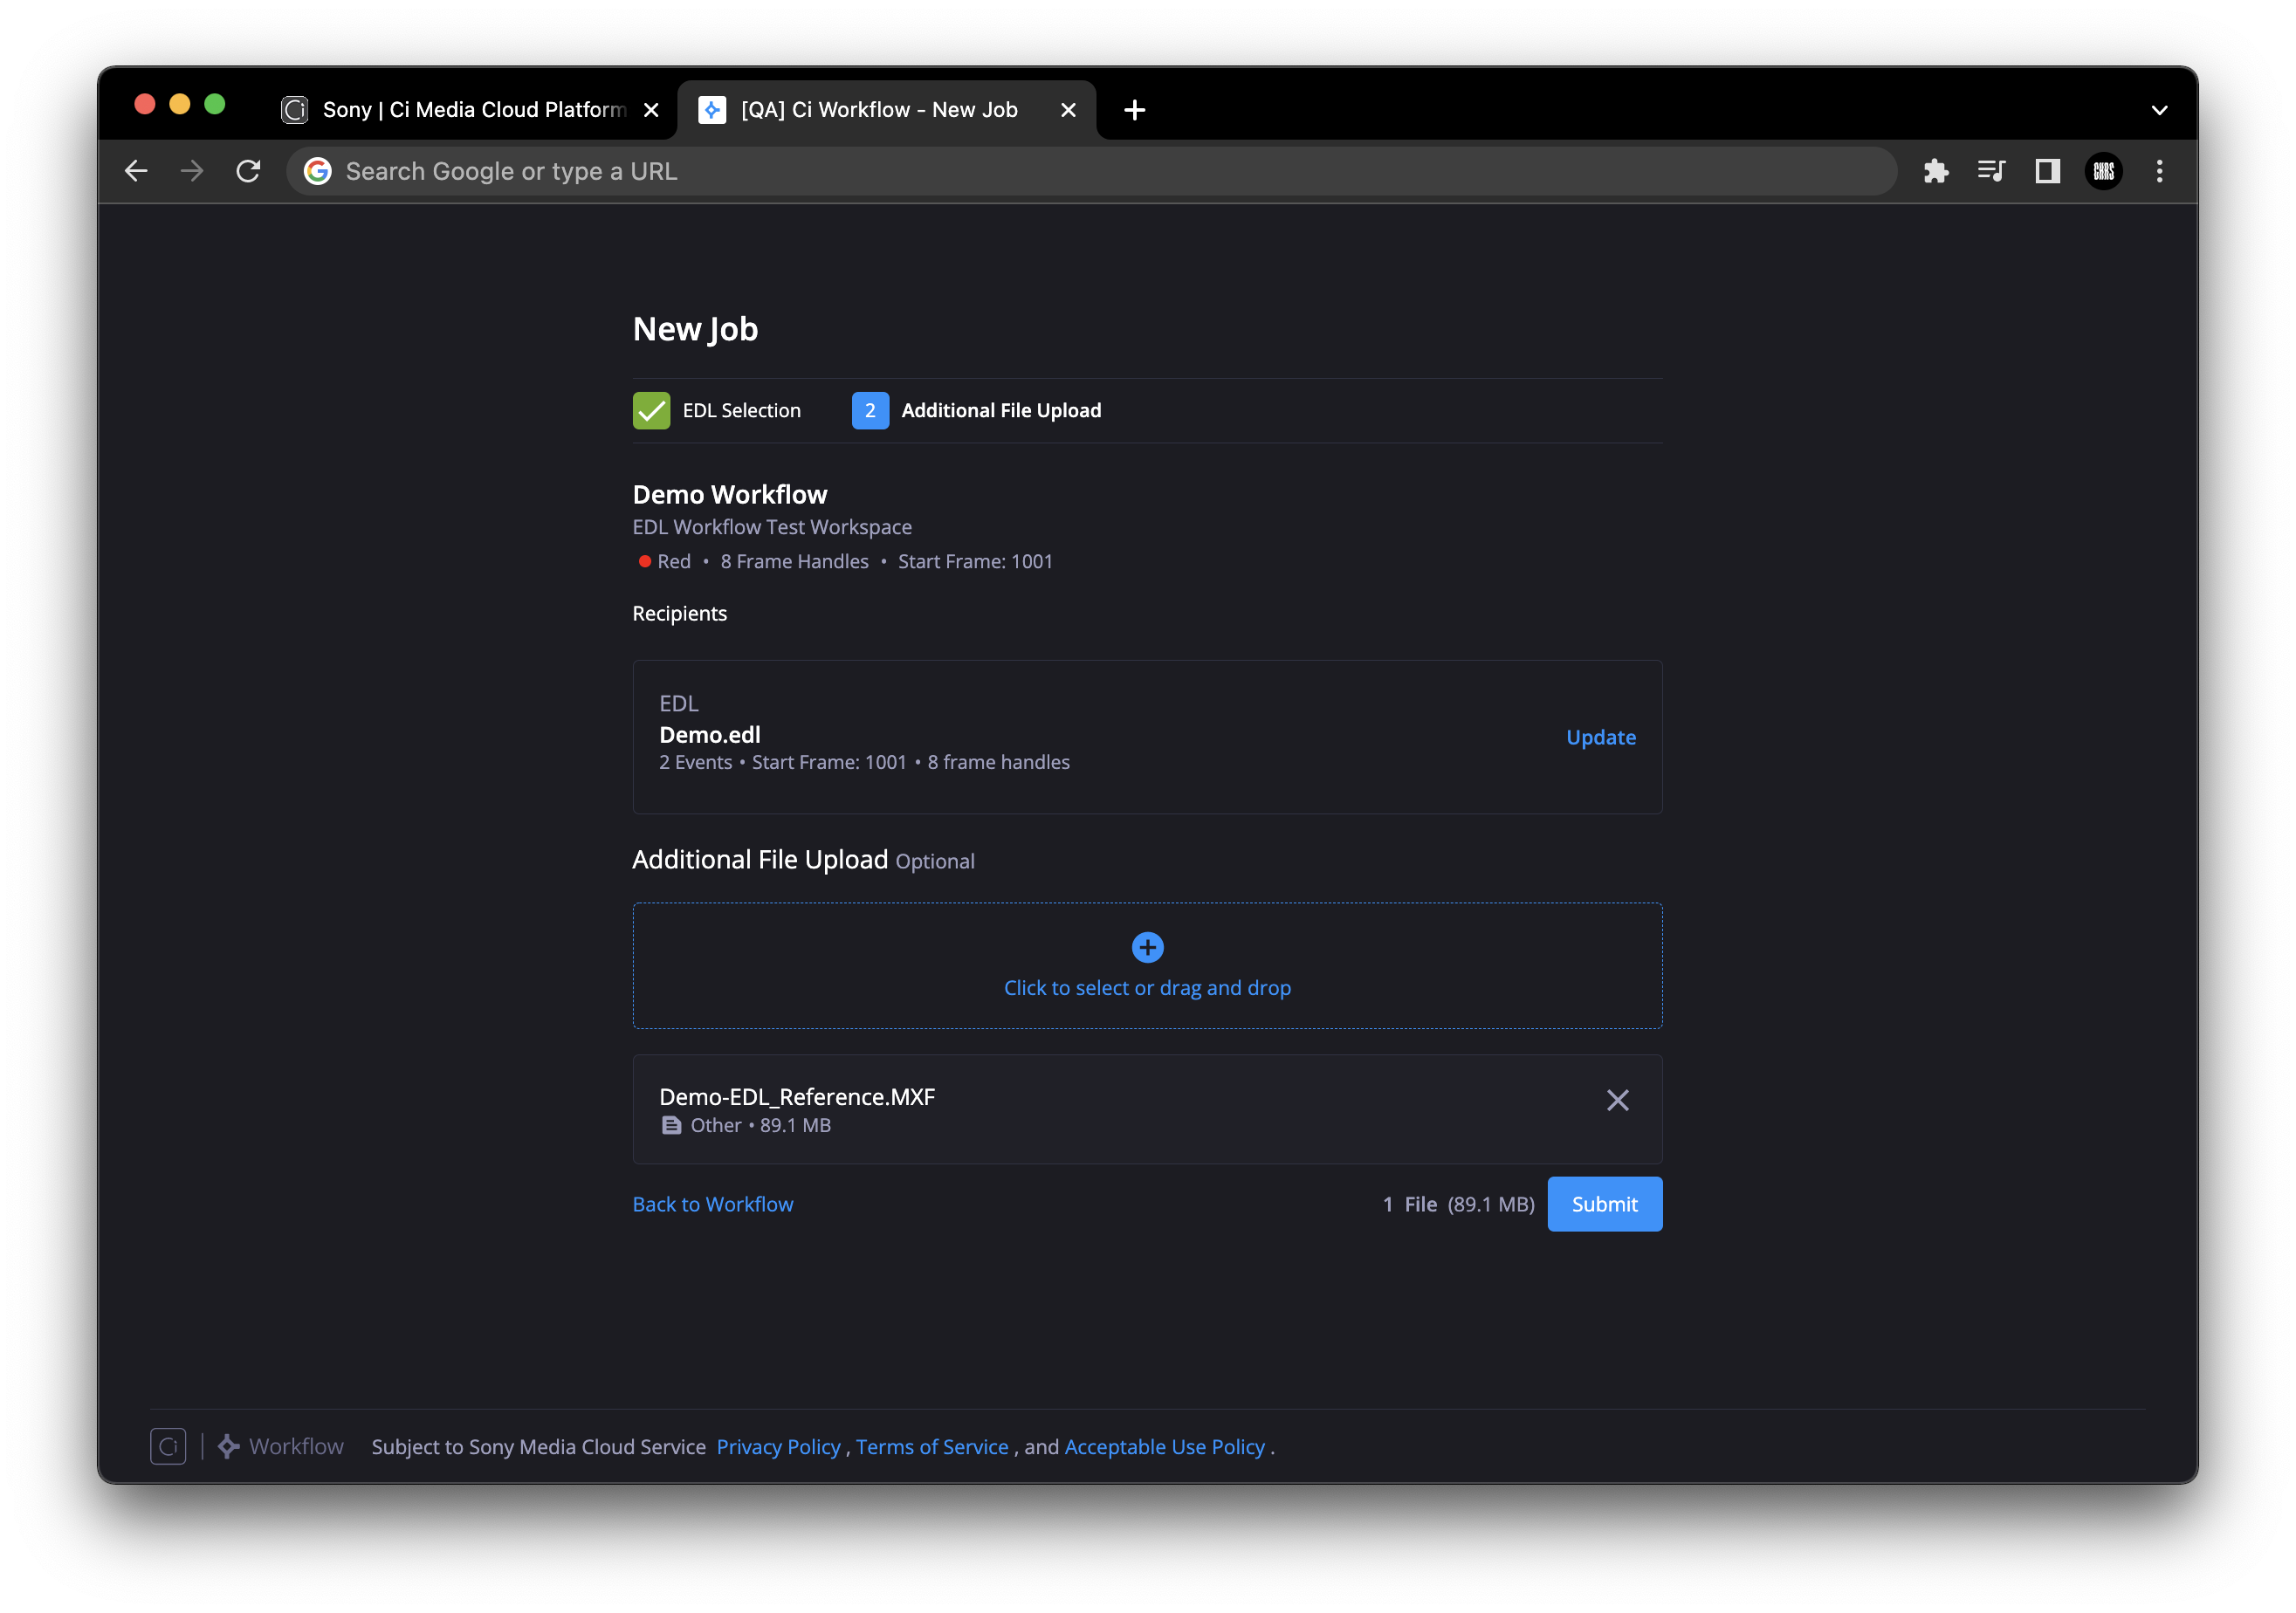Viewport: 2296px width, 1613px height.
Task: Open the extensions puzzle icon
Action: point(1936,171)
